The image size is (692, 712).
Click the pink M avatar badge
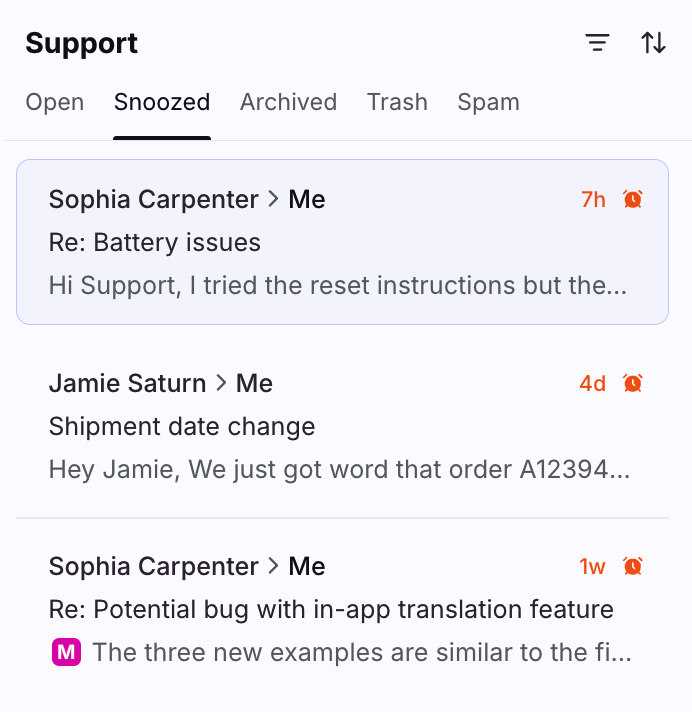(x=65, y=653)
